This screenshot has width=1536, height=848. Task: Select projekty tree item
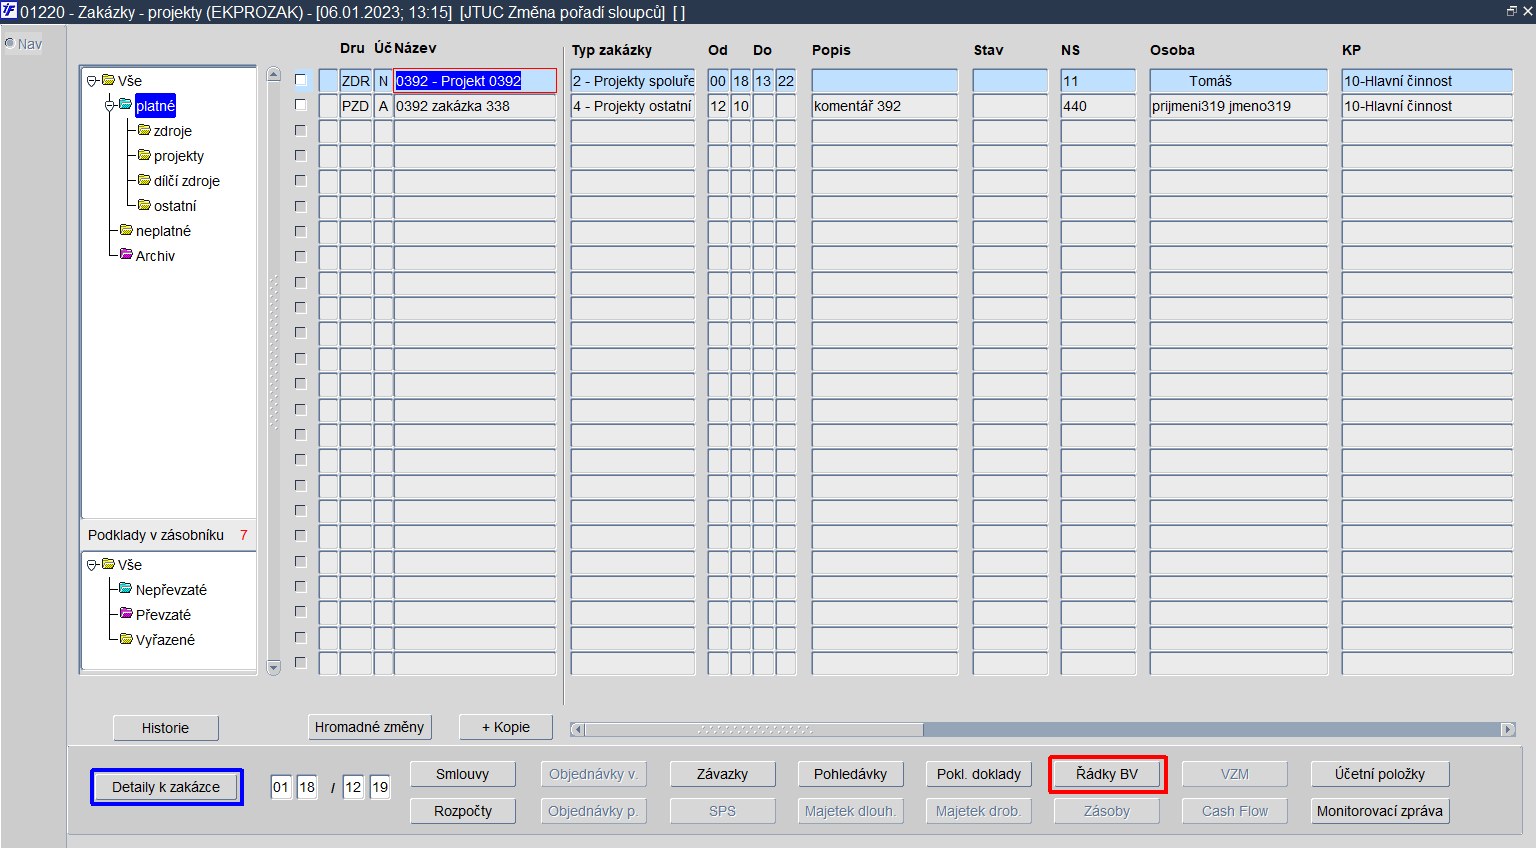click(179, 156)
